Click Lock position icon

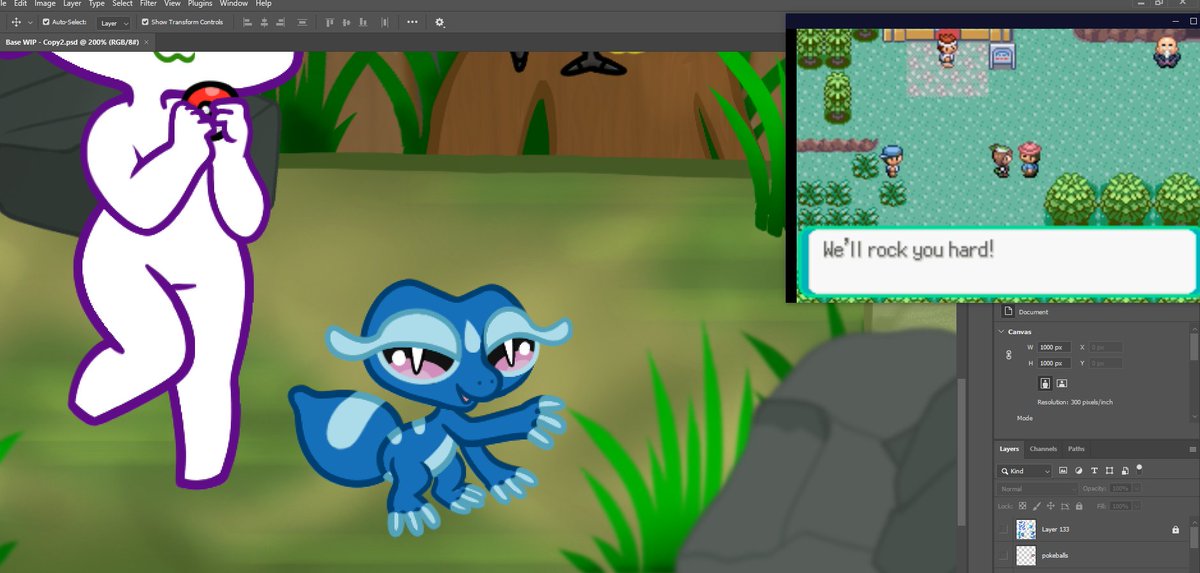click(1051, 506)
